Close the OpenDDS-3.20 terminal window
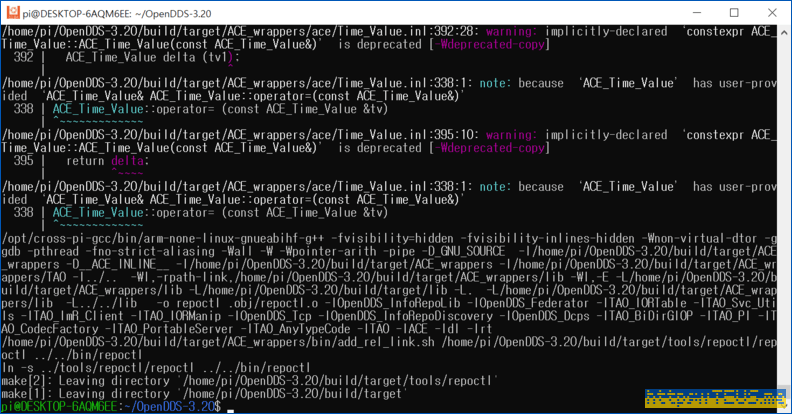Image resolution: width=792 pixels, height=414 pixels. (x=772, y=13)
